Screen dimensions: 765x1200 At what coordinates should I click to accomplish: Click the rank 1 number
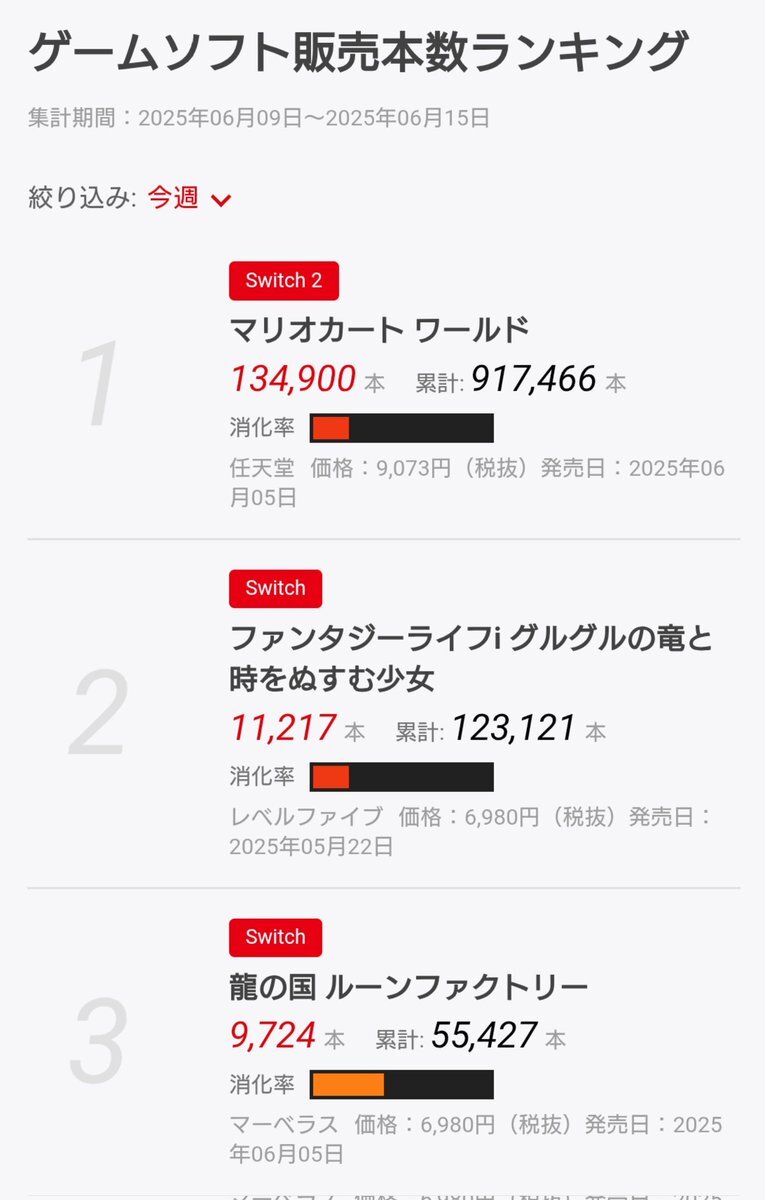(x=99, y=385)
